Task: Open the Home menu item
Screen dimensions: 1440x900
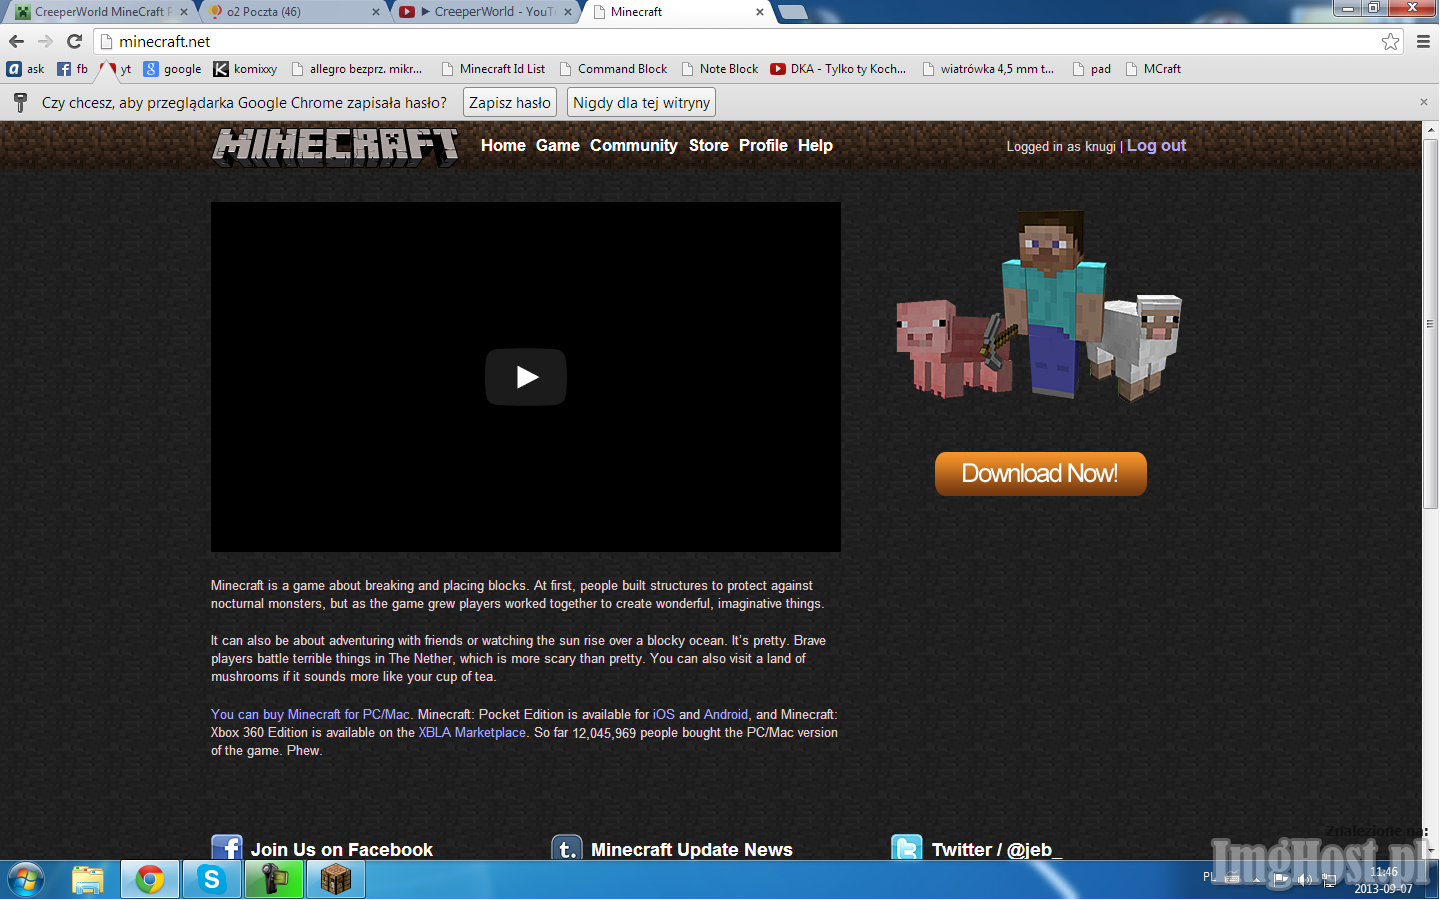Action: pyautogui.click(x=503, y=145)
